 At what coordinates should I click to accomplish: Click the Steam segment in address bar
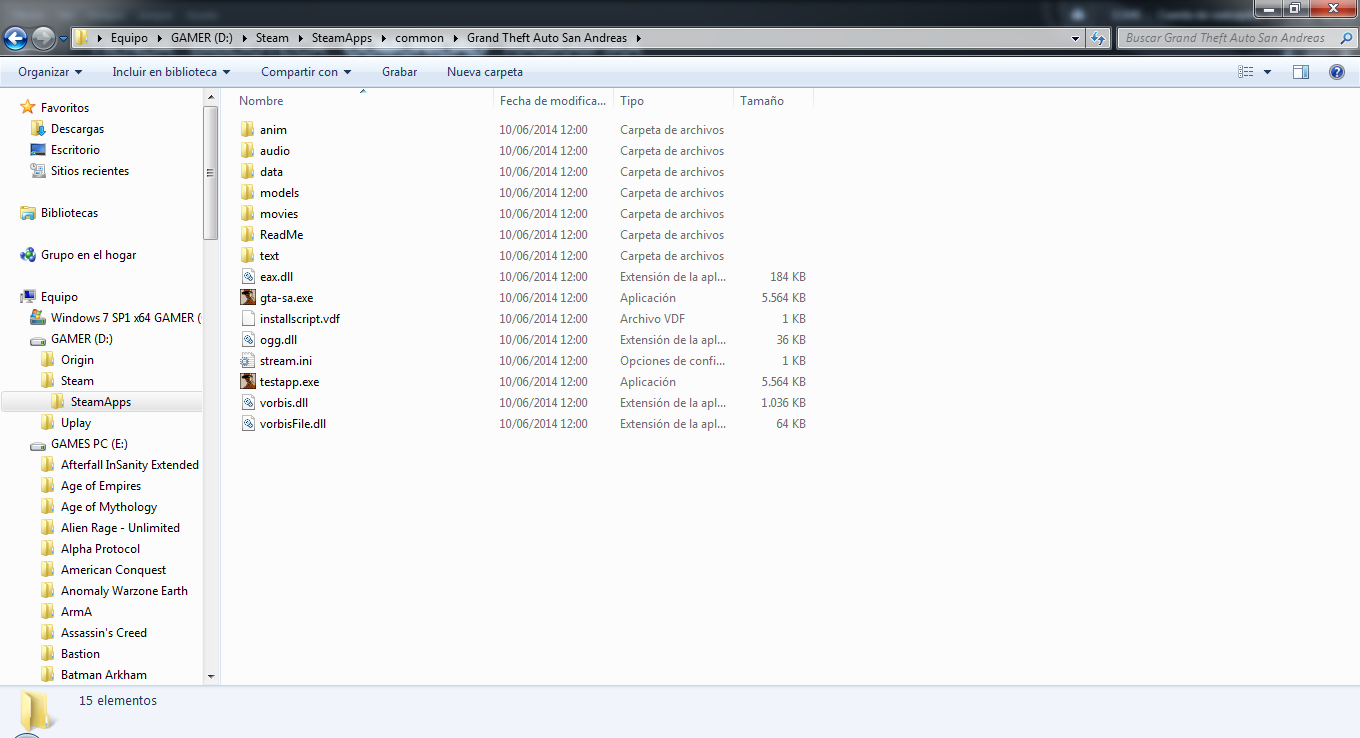tap(272, 38)
